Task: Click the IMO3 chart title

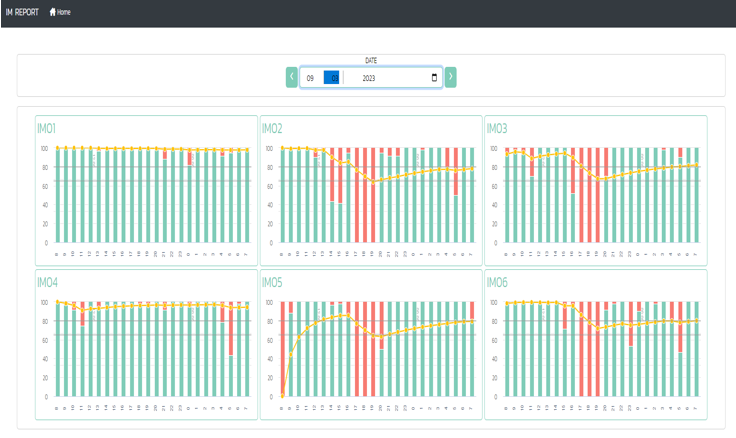Action: [x=497, y=129]
